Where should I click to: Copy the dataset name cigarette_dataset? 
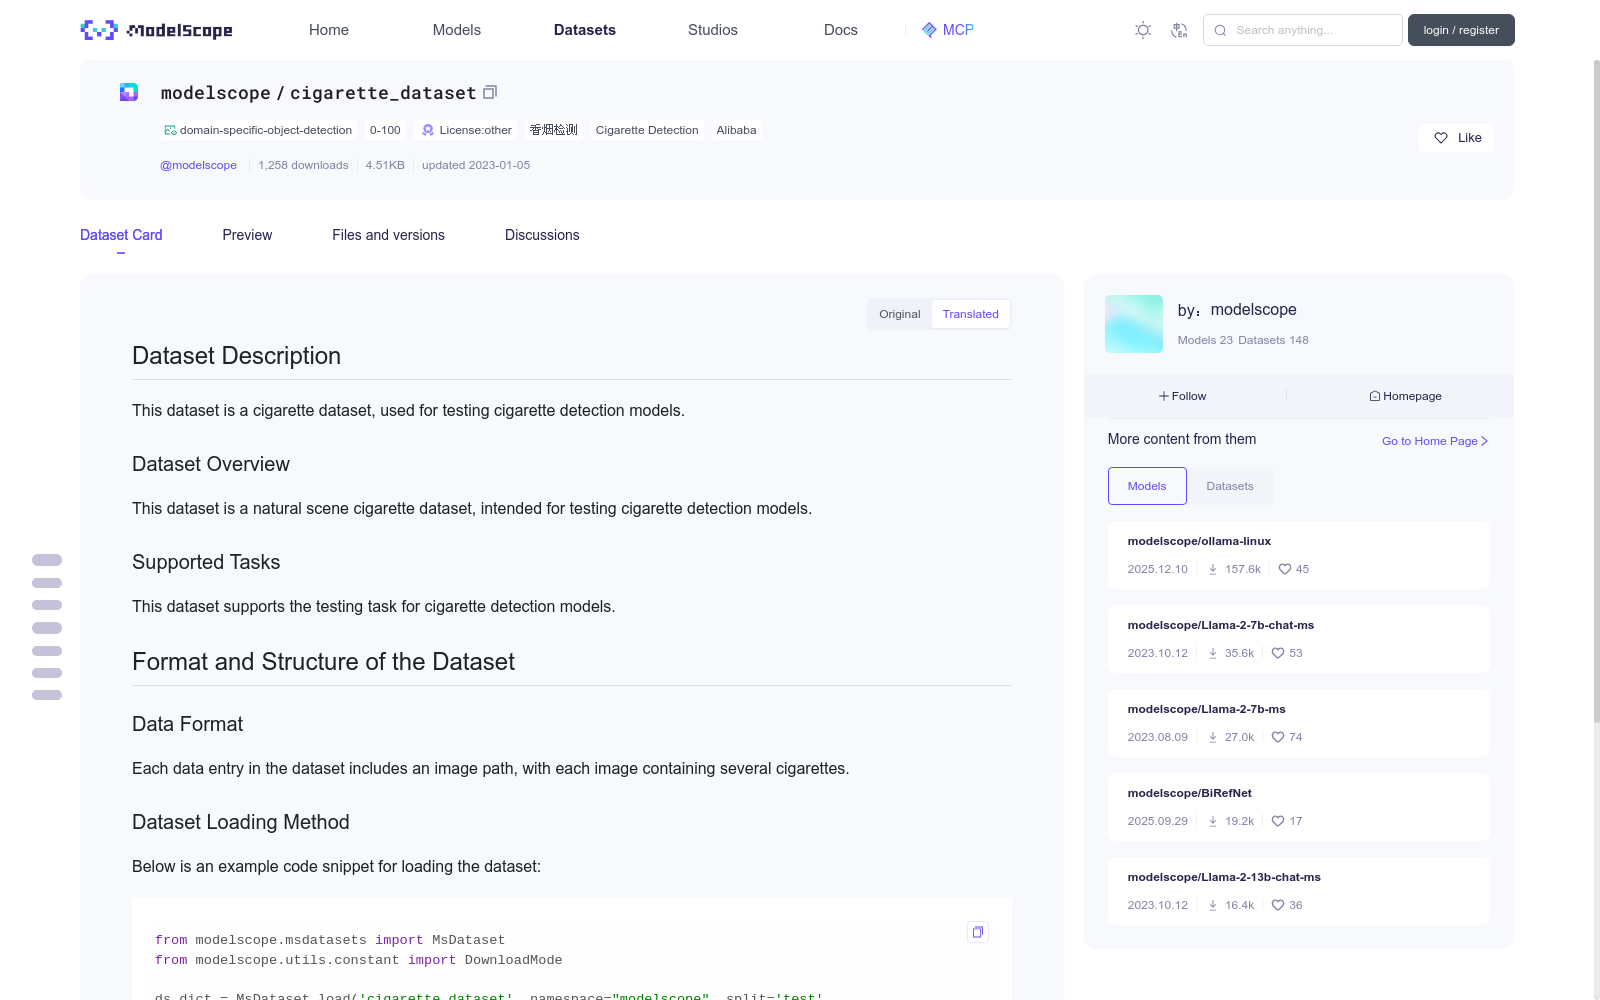(490, 92)
